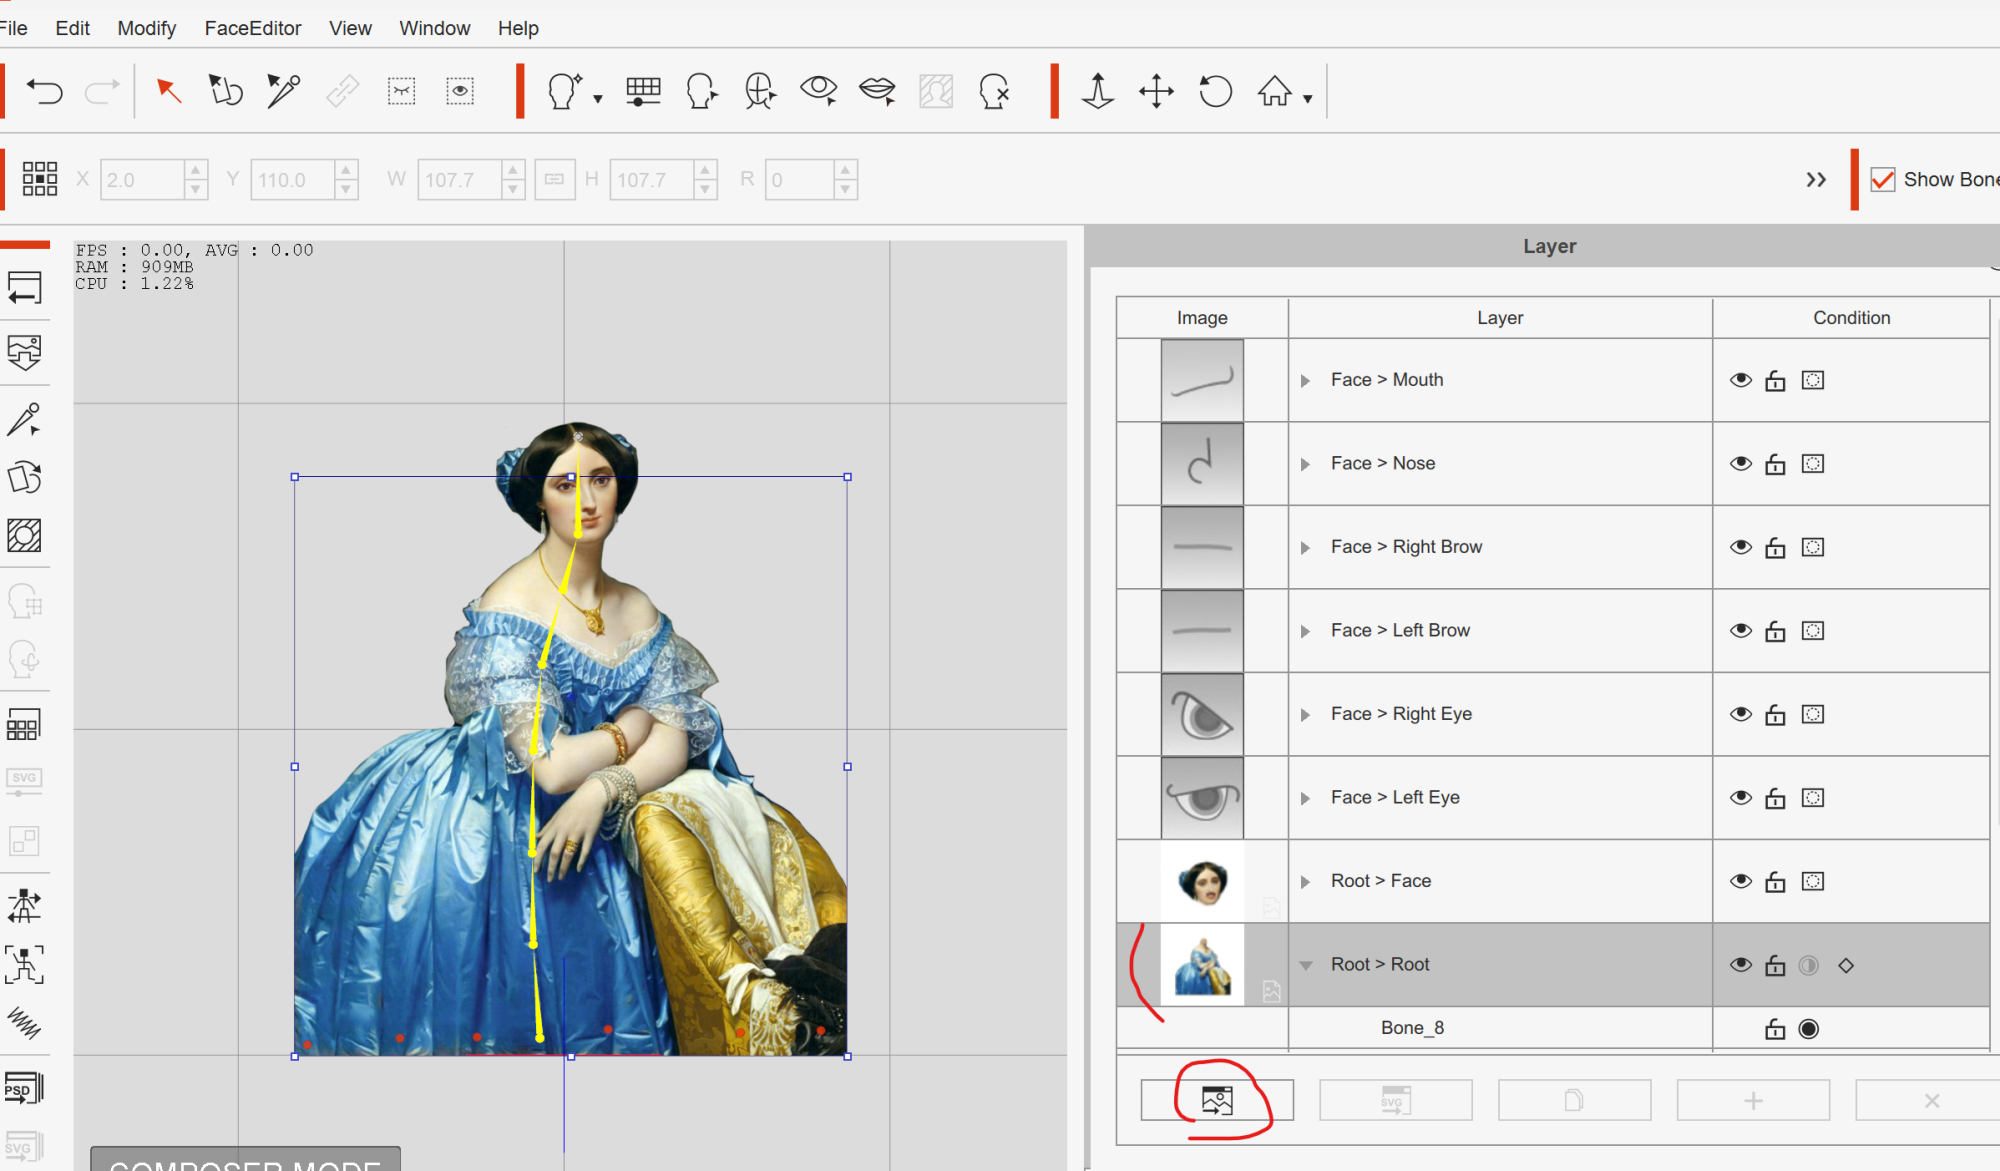Click the Root > Root thumbnail image

[1201, 965]
